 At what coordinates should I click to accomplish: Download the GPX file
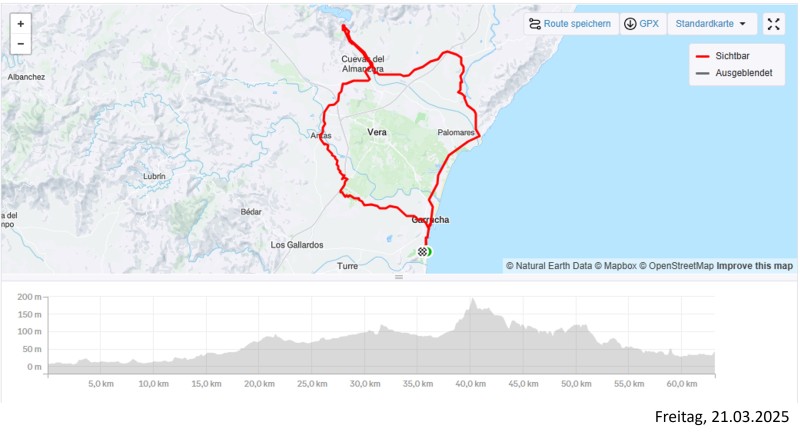[641, 24]
